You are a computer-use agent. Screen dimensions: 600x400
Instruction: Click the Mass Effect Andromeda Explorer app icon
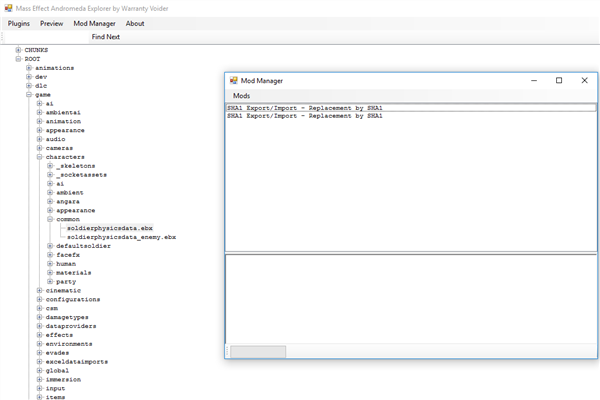pyautogui.click(x=8, y=8)
